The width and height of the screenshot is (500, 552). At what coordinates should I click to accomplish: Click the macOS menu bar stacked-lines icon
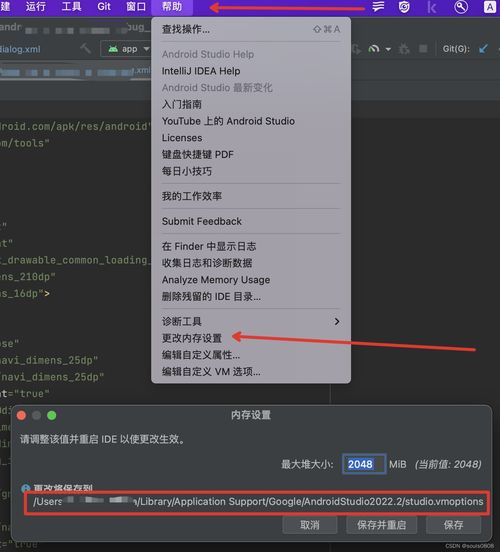[x=378, y=6]
